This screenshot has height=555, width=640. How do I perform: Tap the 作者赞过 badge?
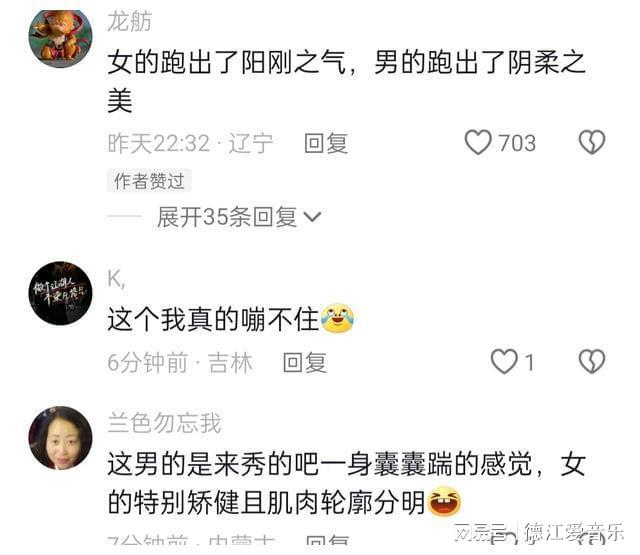click(149, 180)
